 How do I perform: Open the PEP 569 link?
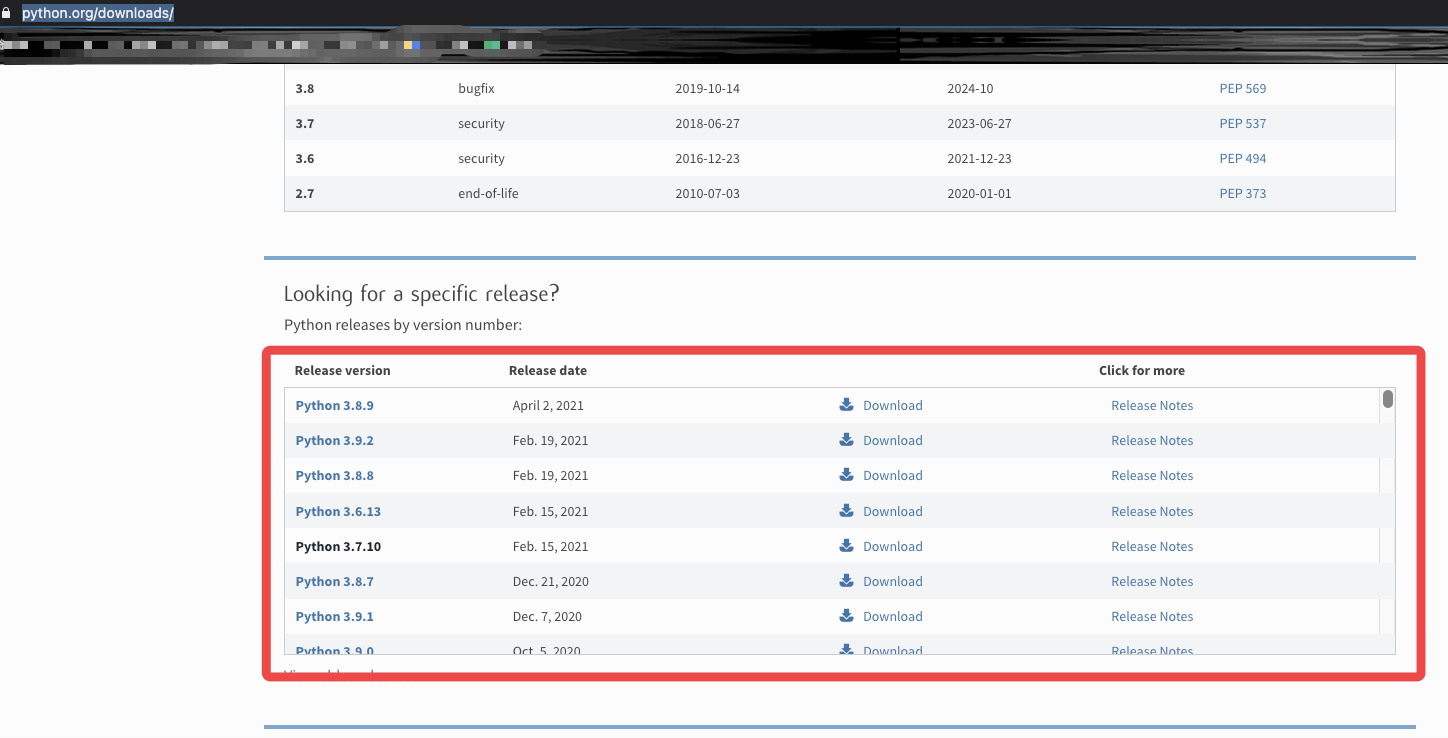pos(1242,88)
